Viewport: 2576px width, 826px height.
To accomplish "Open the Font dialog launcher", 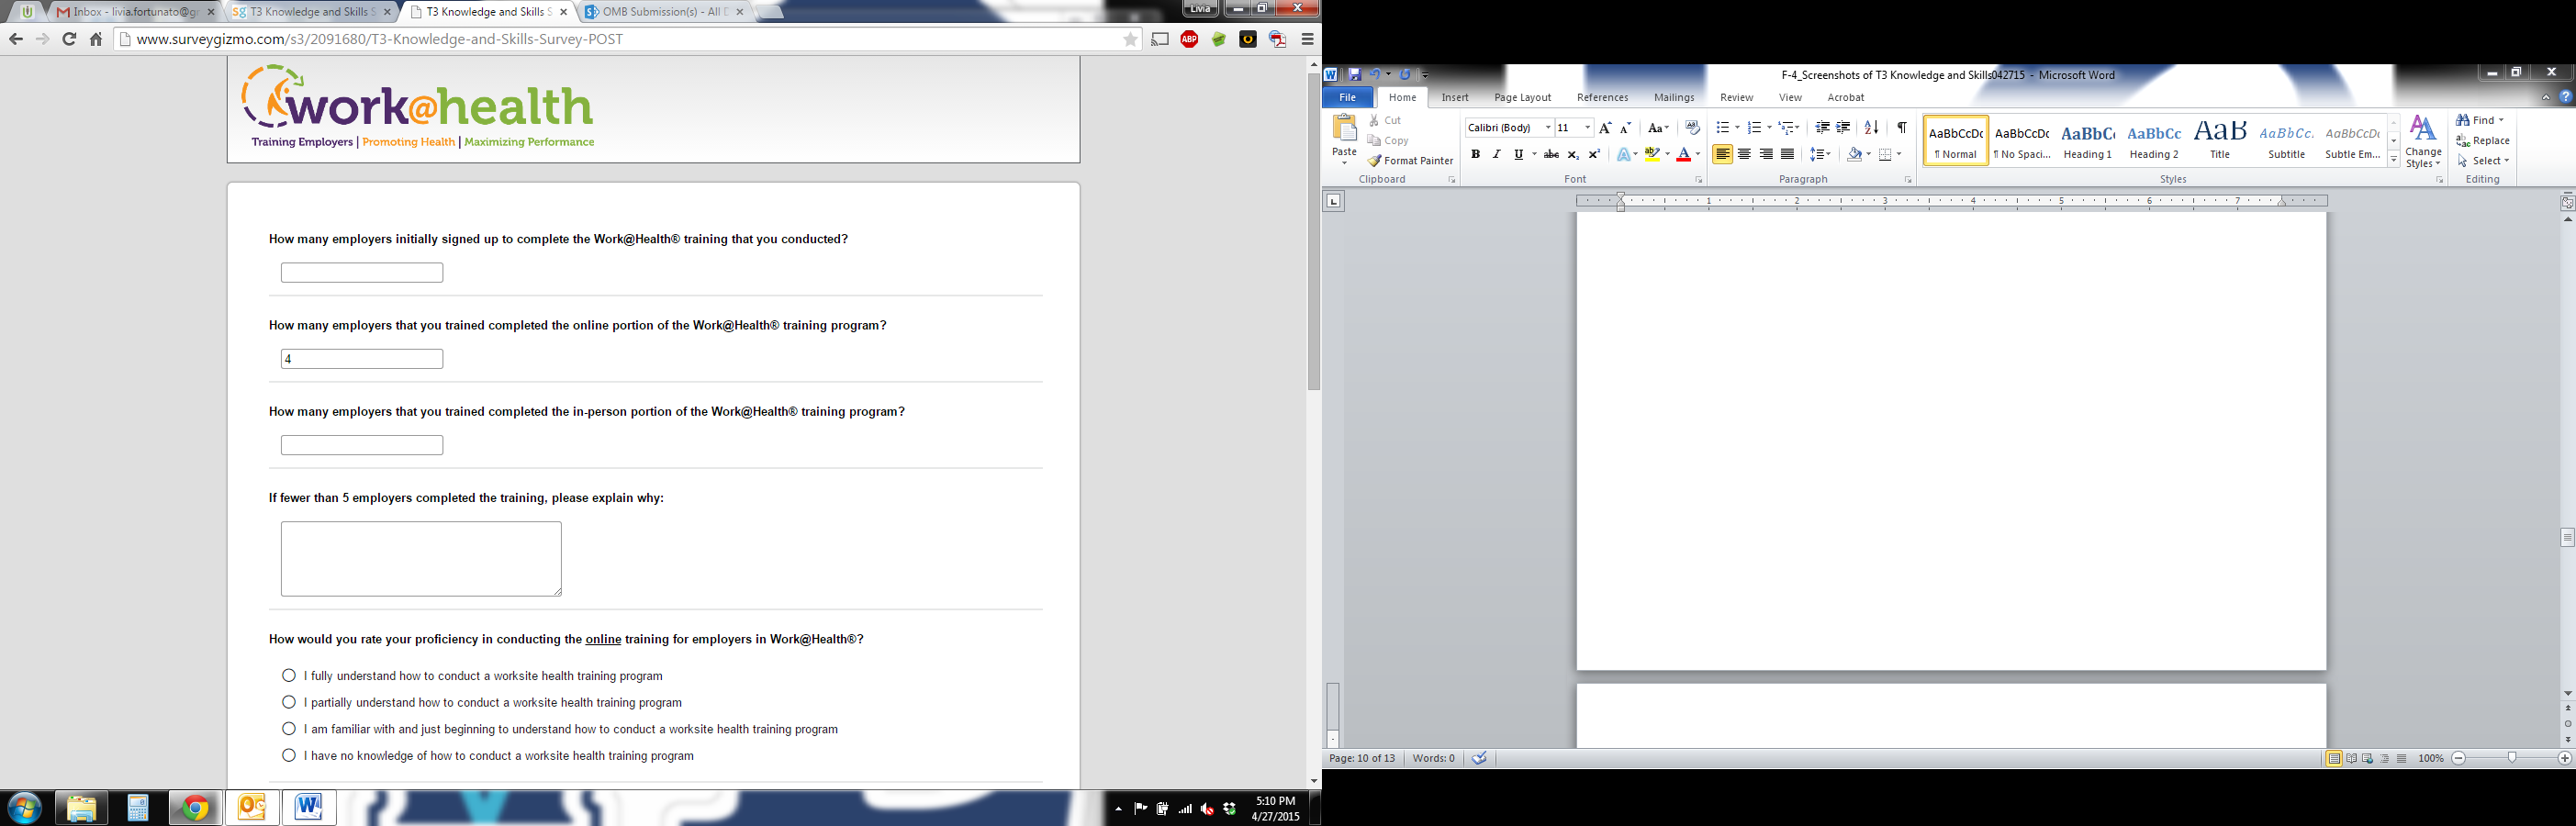I will tap(1698, 180).
